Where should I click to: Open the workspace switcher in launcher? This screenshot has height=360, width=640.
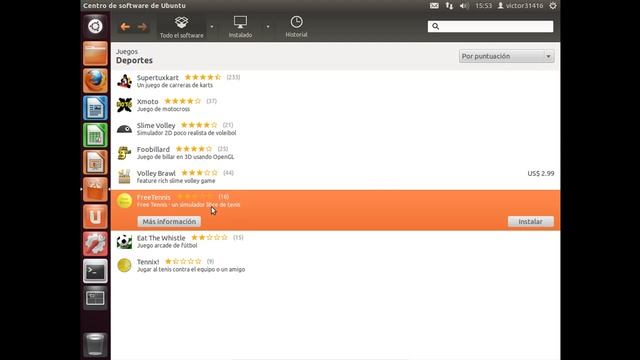(x=95, y=298)
